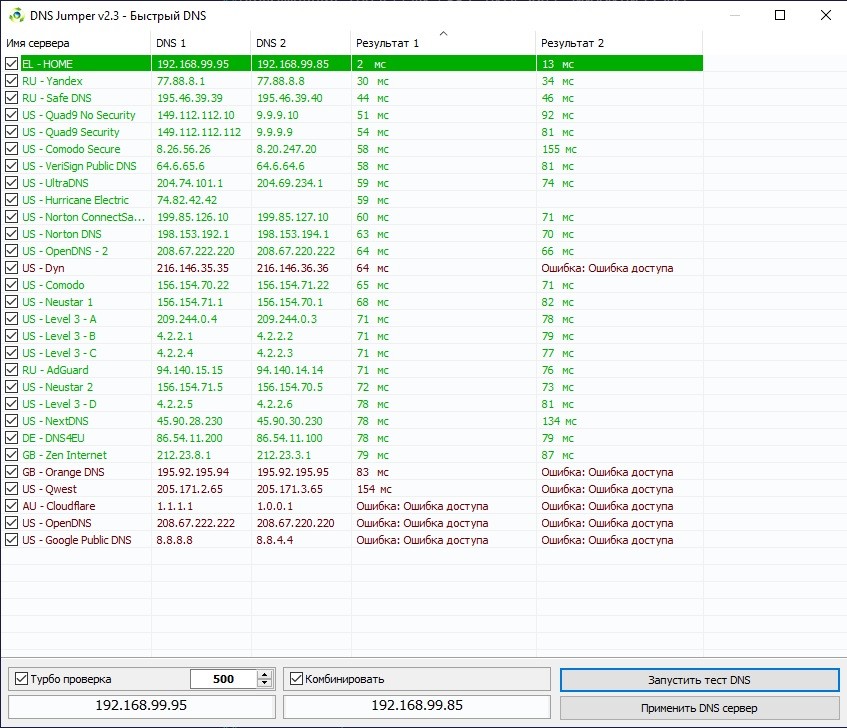
Task: Select the US - Level 3 - C row
Action: pyautogui.click(x=352, y=353)
